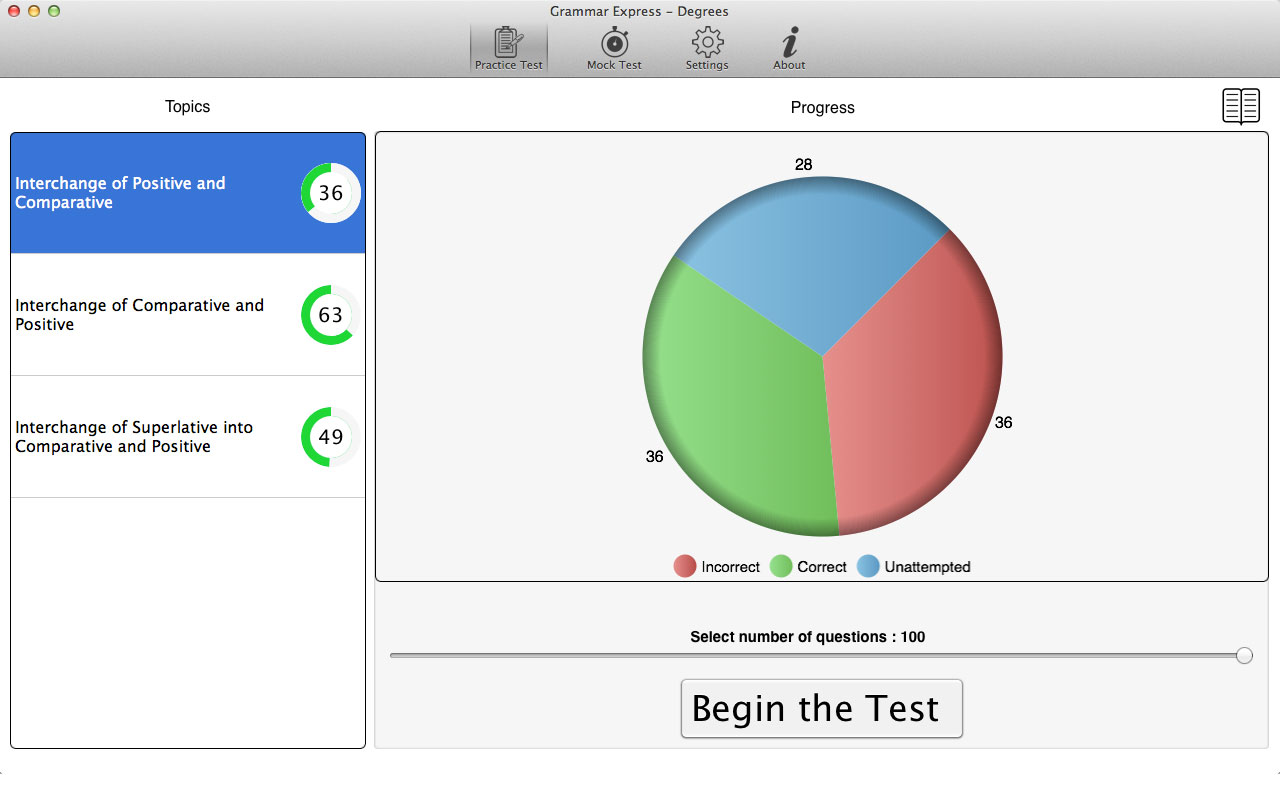Click the progress ring showing 49
This screenshot has width=1280, height=800.
(x=331, y=437)
